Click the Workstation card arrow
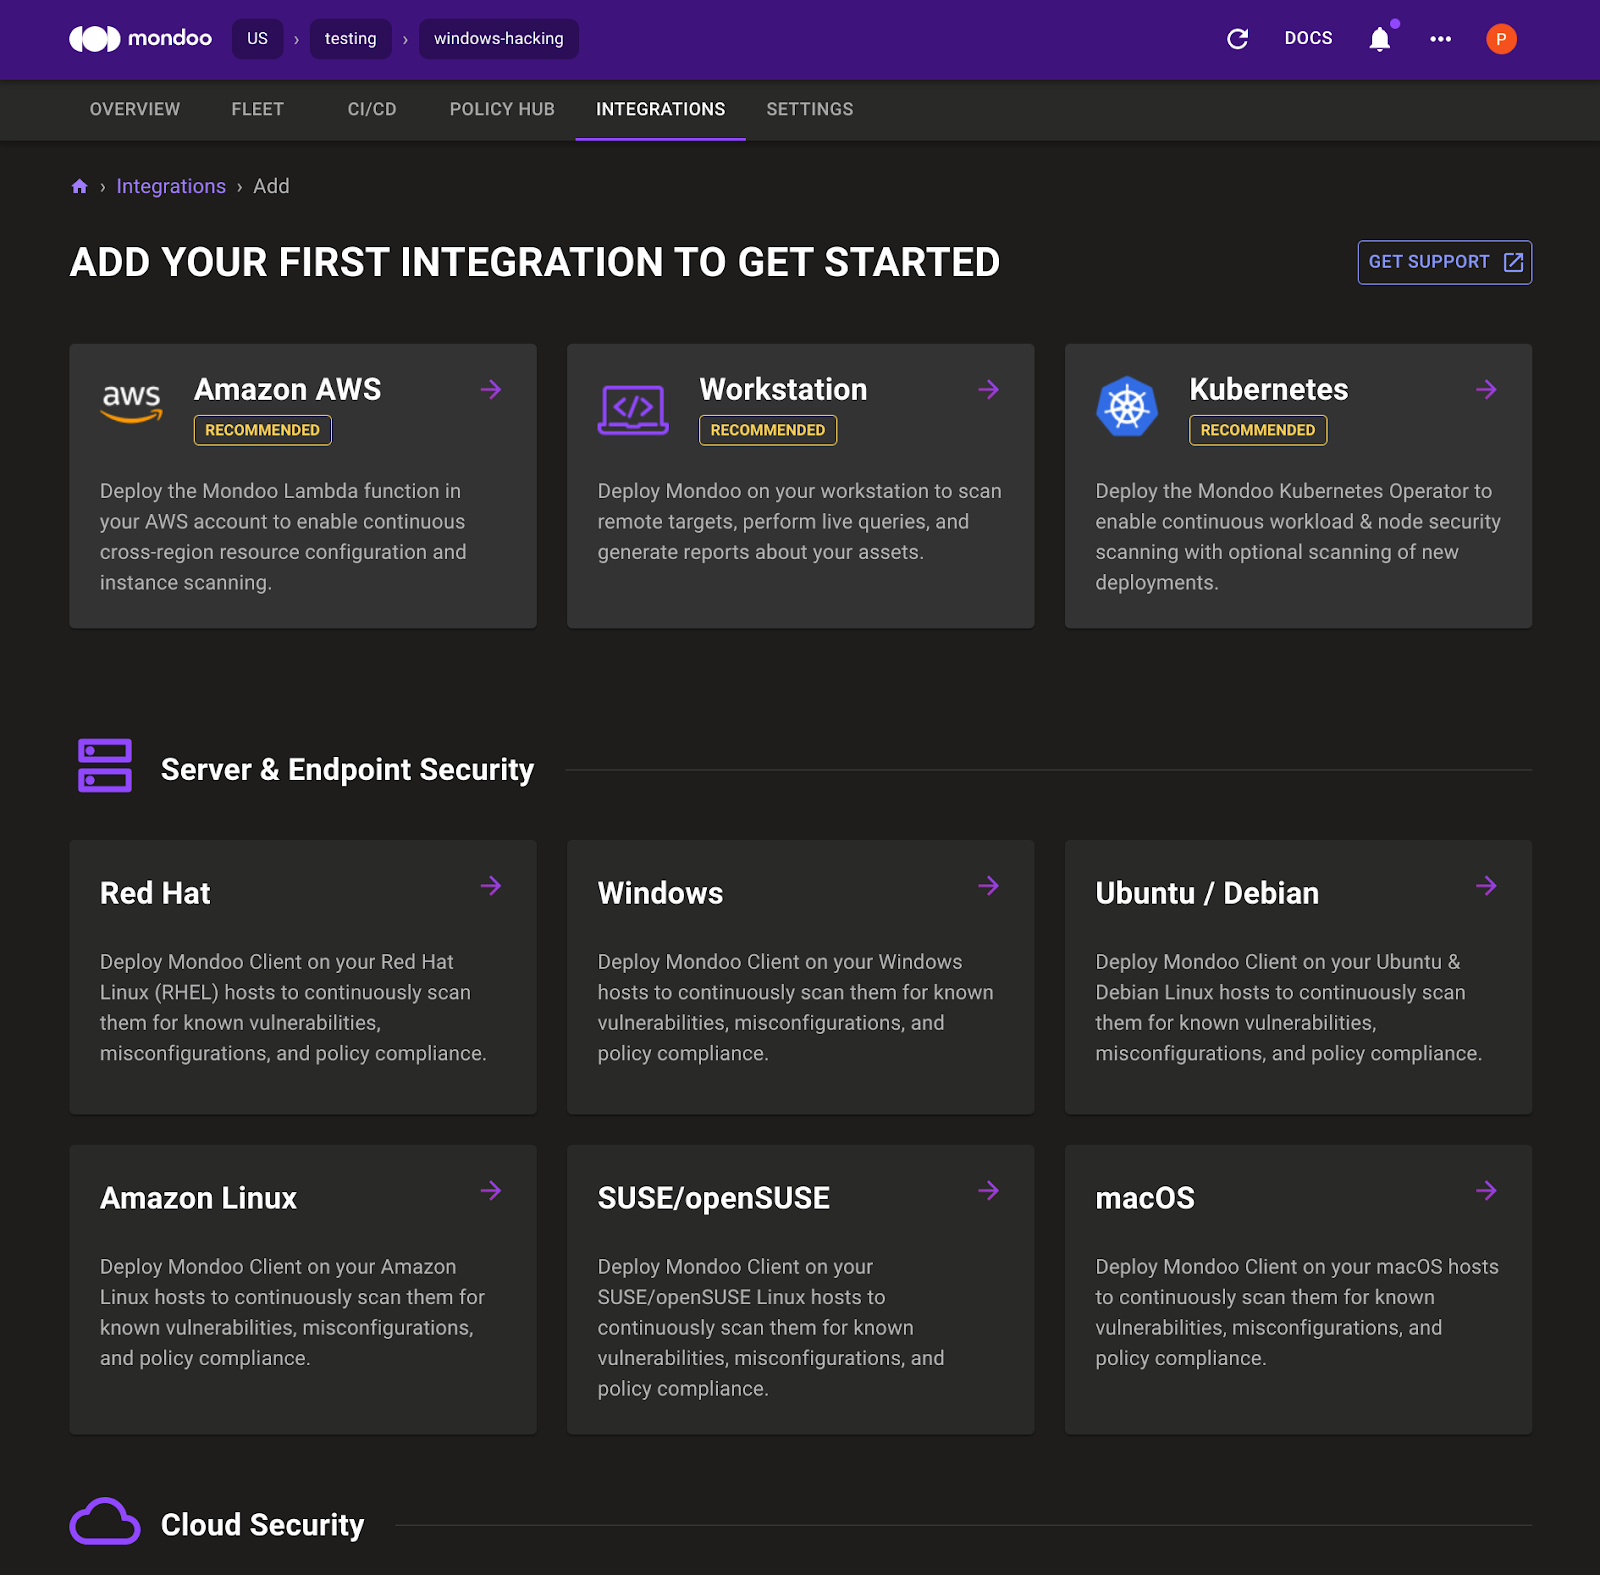Screen dimensions: 1600x1575 pyautogui.click(x=989, y=389)
